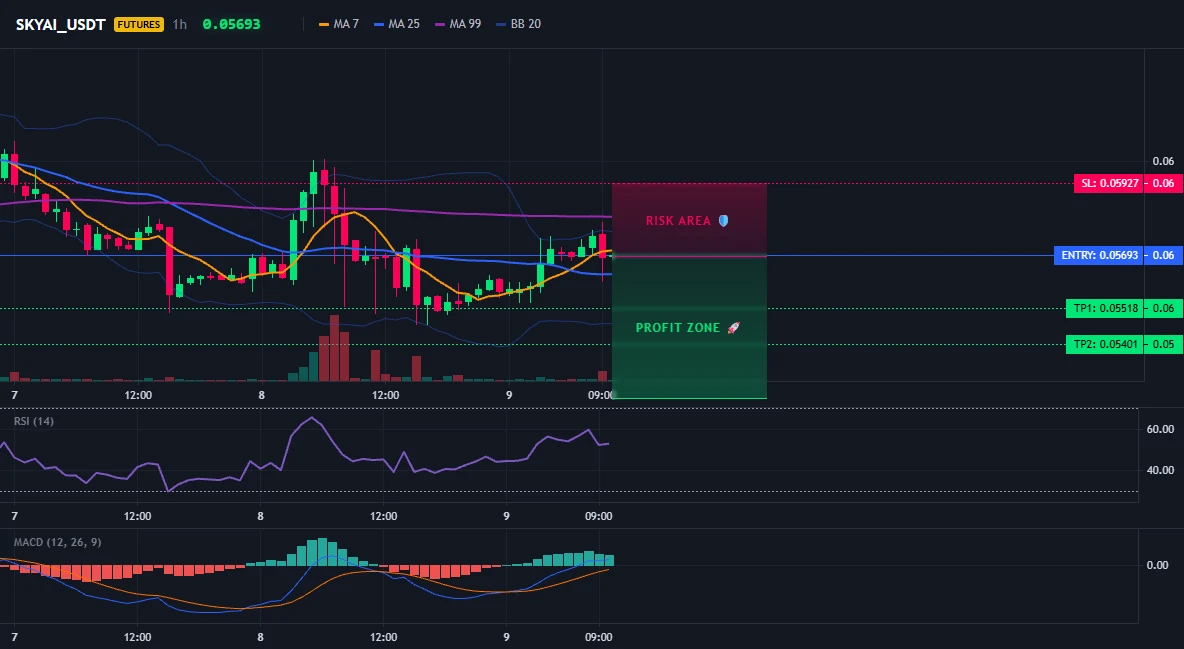The width and height of the screenshot is (1184, 649).
Task: Click the 09:00 label on price chart axis
Action: point(600,395)
